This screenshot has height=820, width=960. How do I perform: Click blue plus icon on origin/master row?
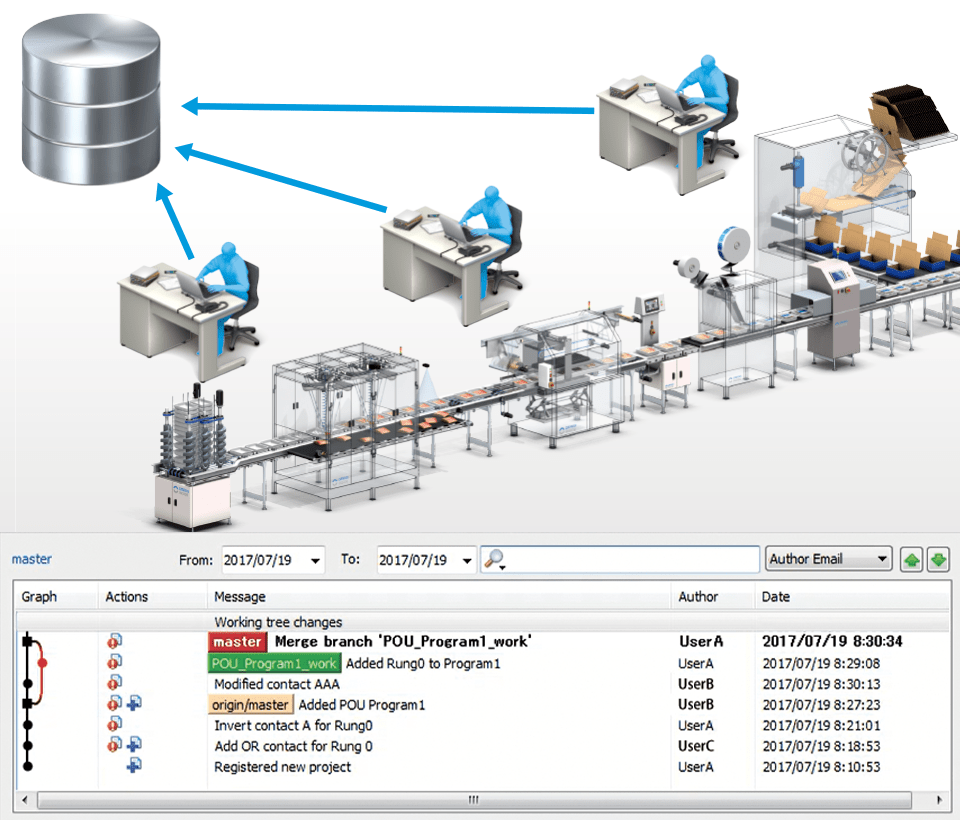click(x=134, y=704)
